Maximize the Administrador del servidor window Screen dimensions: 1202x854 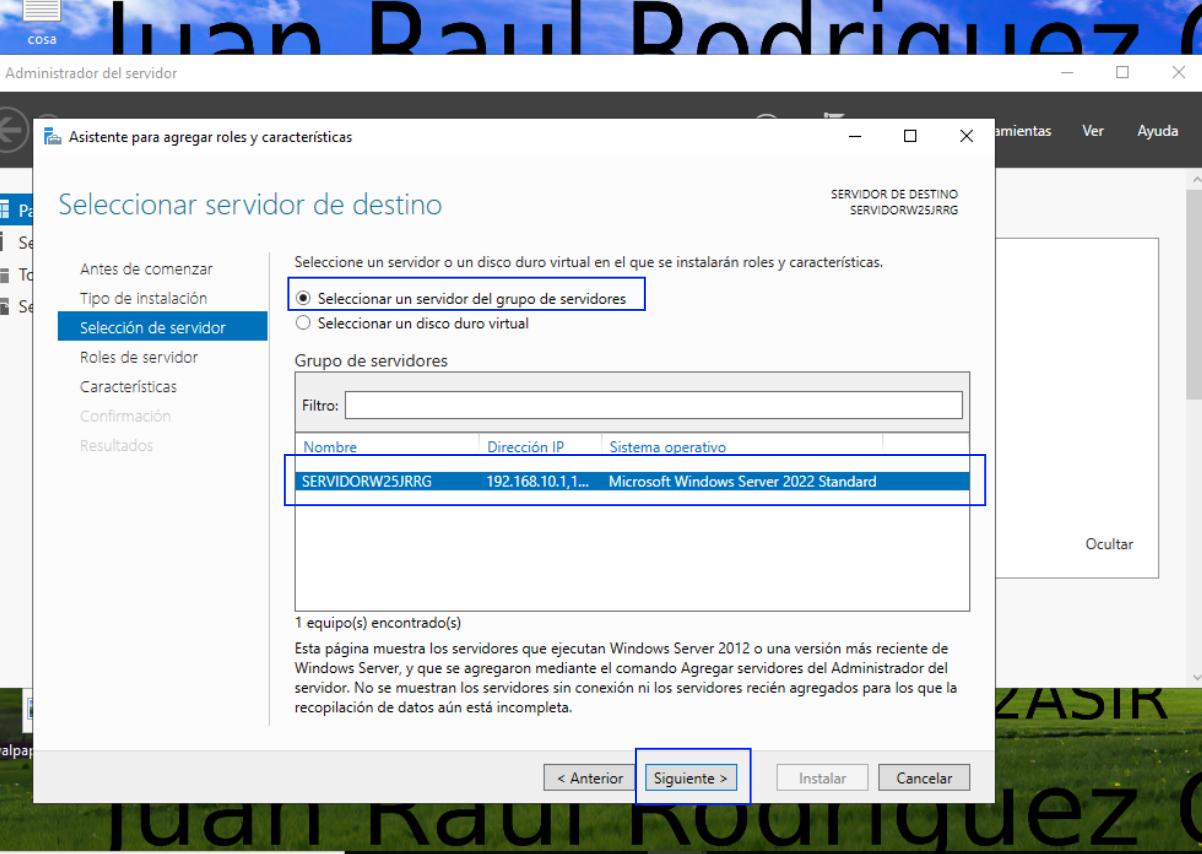(x=1122, y=73)
